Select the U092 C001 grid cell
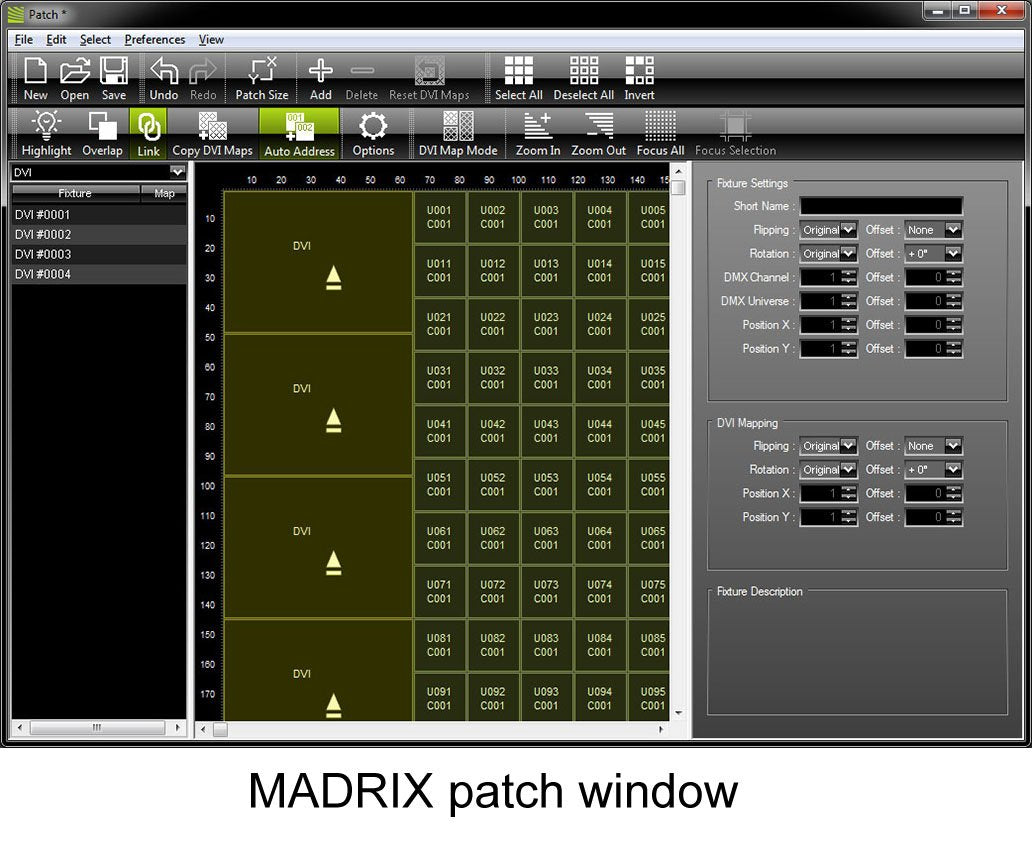This screenshot has height=845, width=1032. click(x=492, y=698)
